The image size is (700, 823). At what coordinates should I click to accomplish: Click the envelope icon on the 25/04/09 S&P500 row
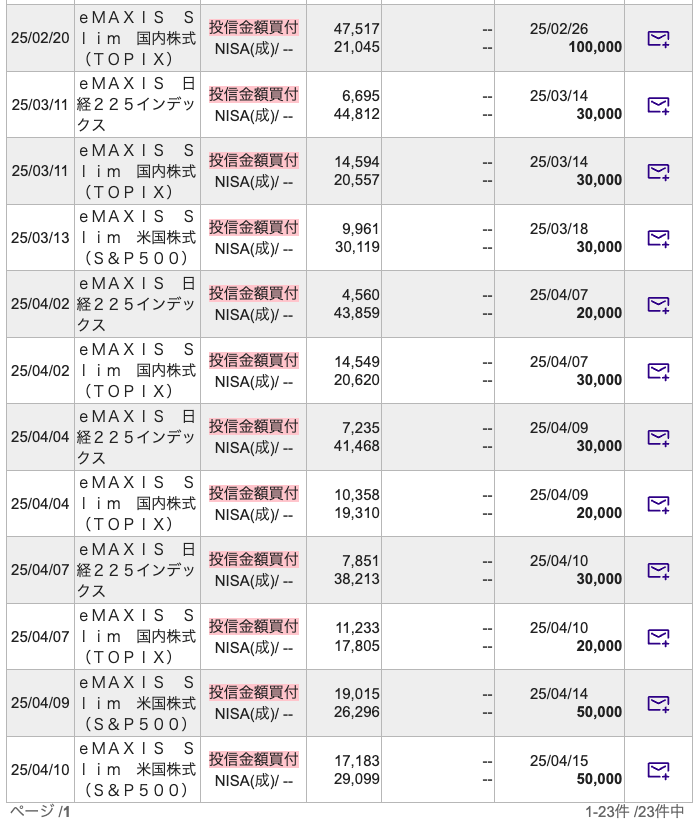[x=660, y=702]
